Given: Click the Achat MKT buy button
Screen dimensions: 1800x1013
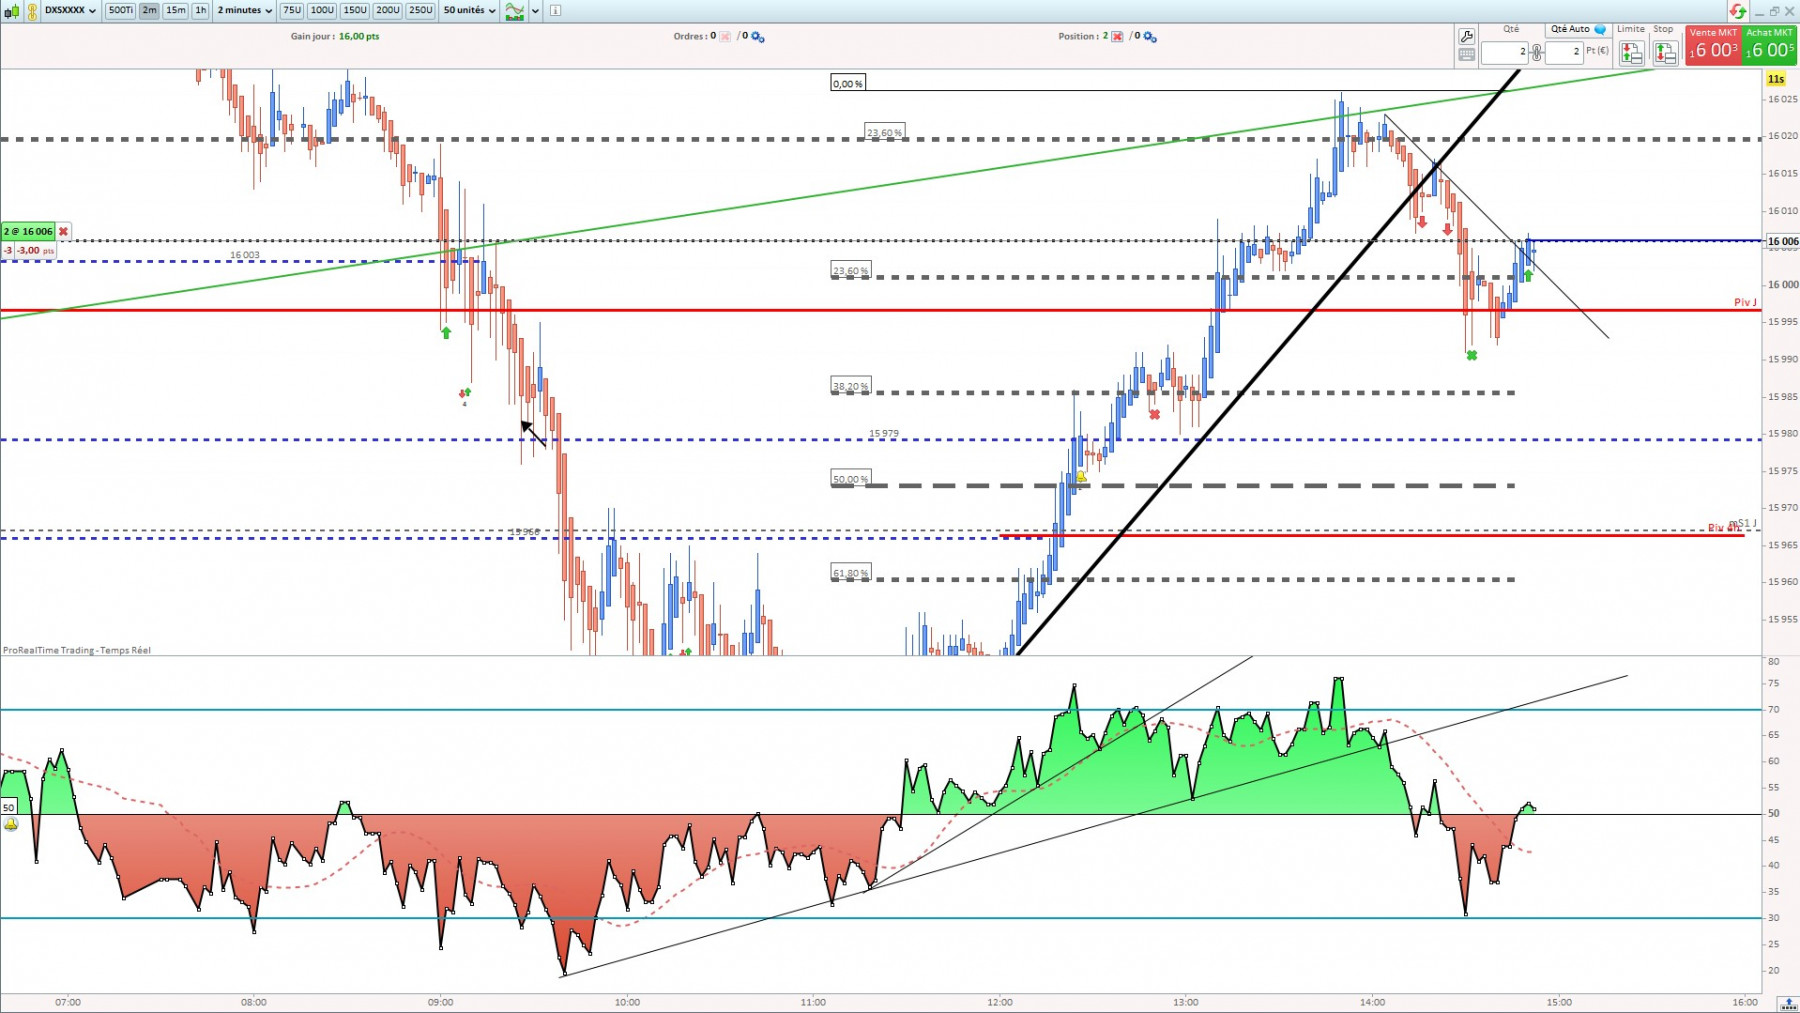Looking at the screenshot, I should (x=1770, y=45).
